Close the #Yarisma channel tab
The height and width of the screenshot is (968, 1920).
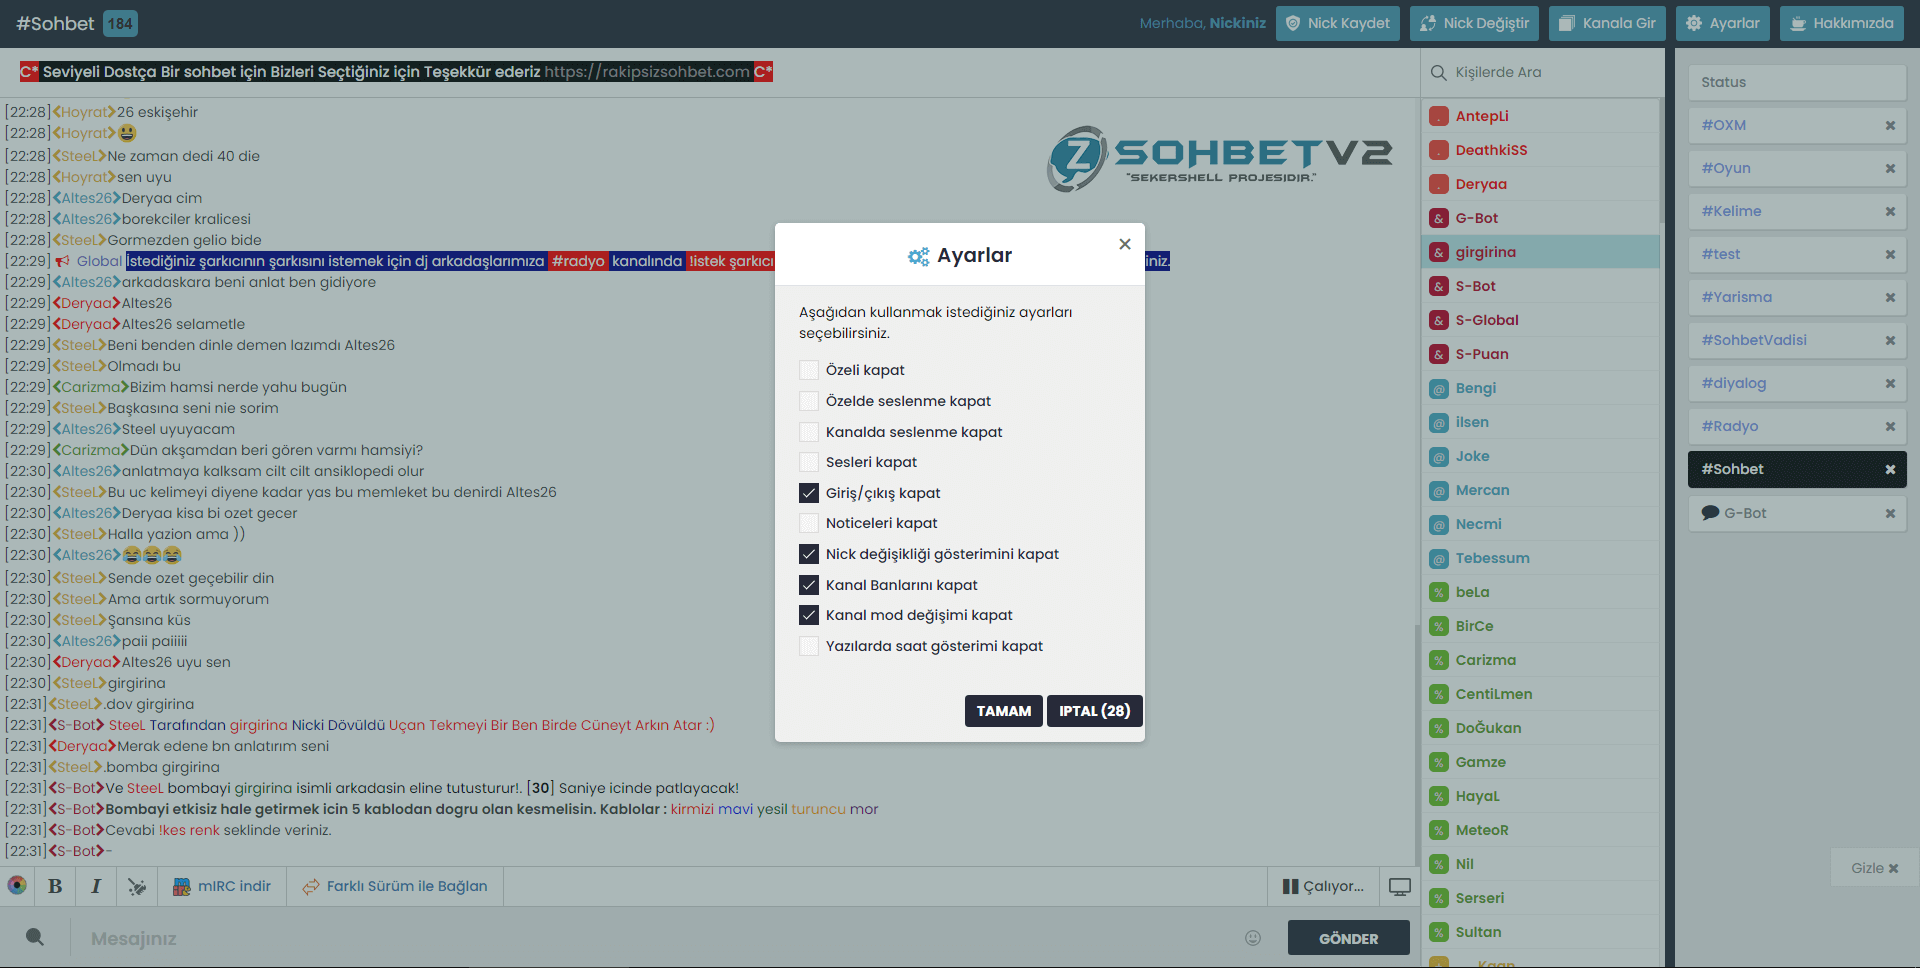[x=1890, y=297]
